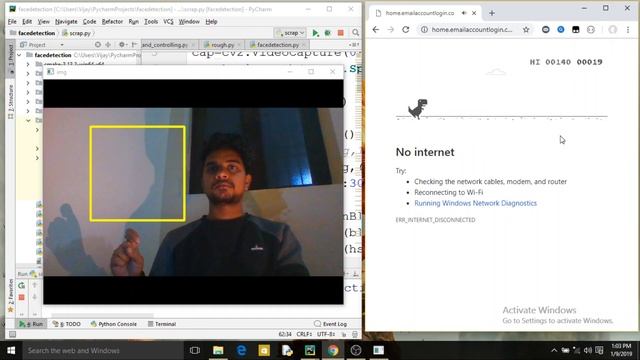Toggle the Favorites side tool window tab
640x360 pixels.
pyautogui.click(x=11, y=295)
